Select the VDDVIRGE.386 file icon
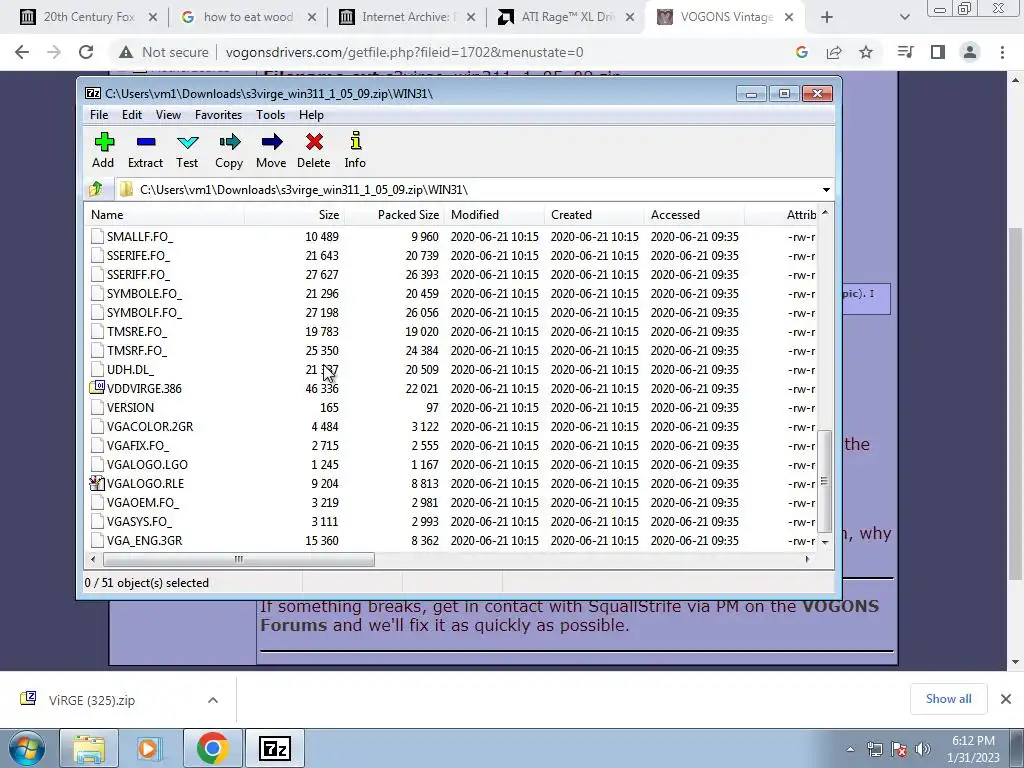The height and width of the screenshot is (768, 1024). click(x=97, y=388)
